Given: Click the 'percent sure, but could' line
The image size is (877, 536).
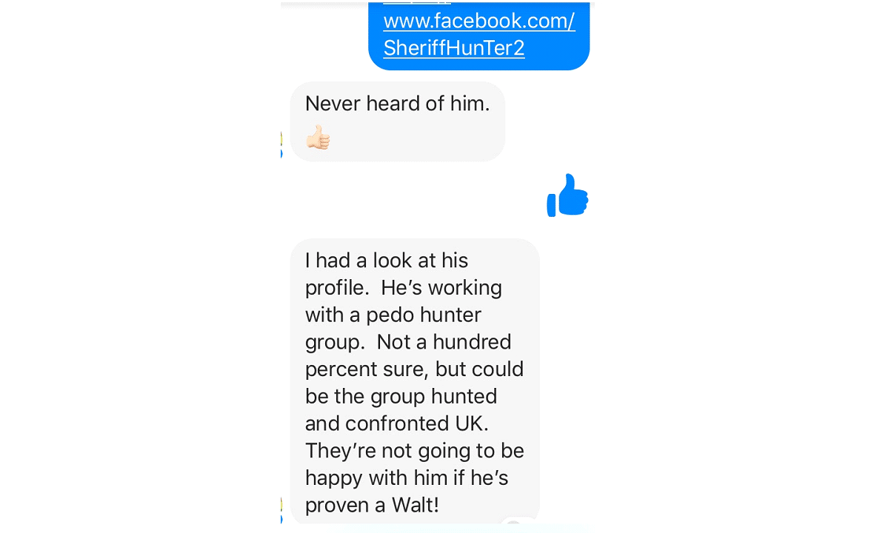Looking at the screenshot, I should tap(414, 369).
